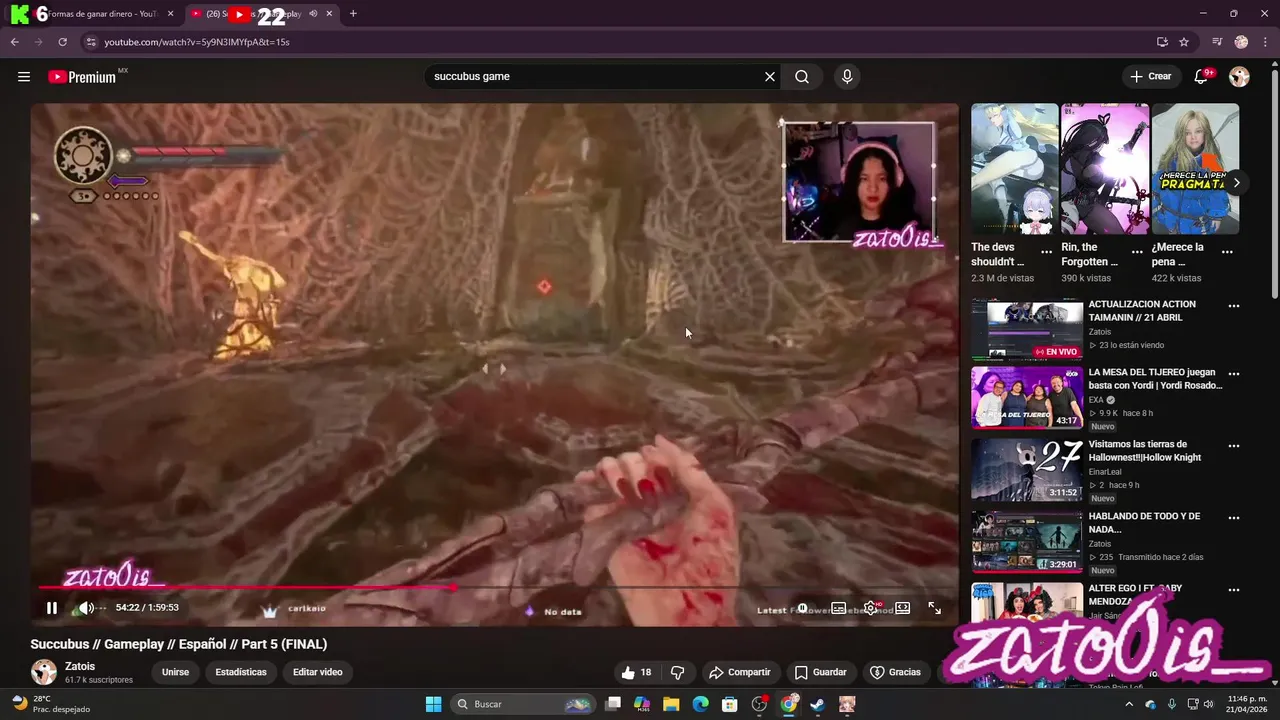Image resolution: width=1280 pixels, height=720 pixels.
Task: Open the notifications bell
Action: pos(1202,76)
